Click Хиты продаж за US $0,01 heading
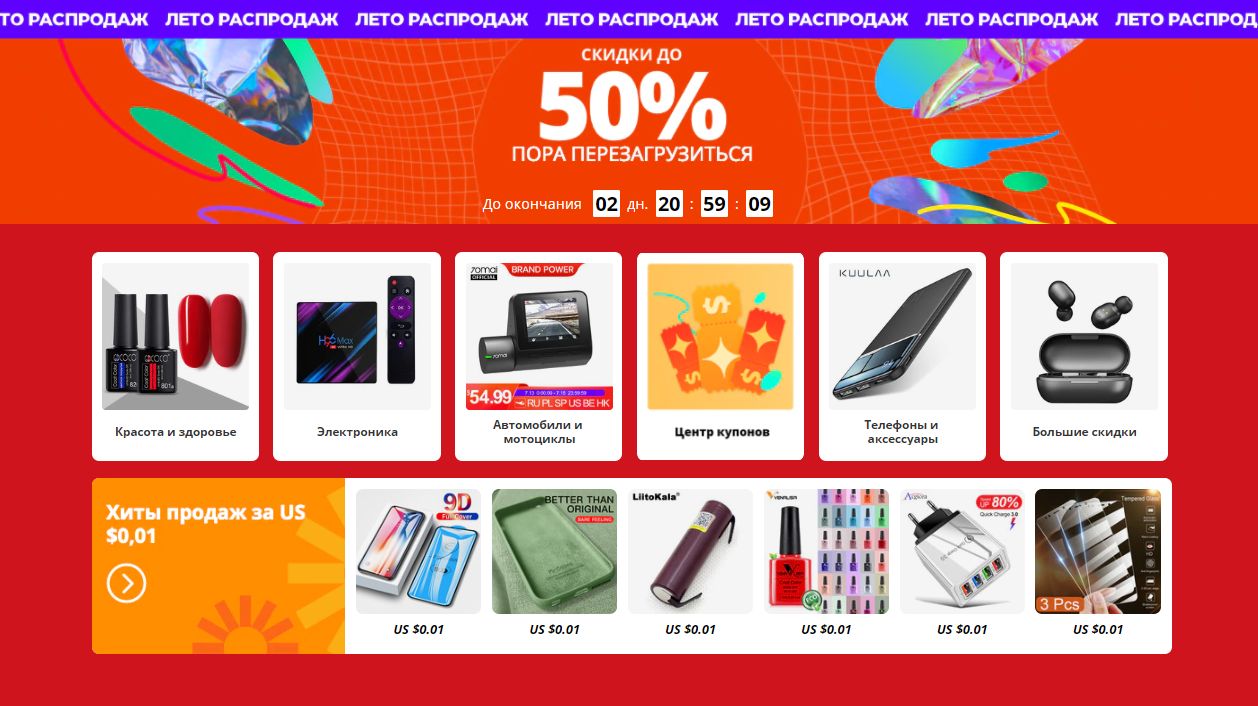 click(206, 524)
